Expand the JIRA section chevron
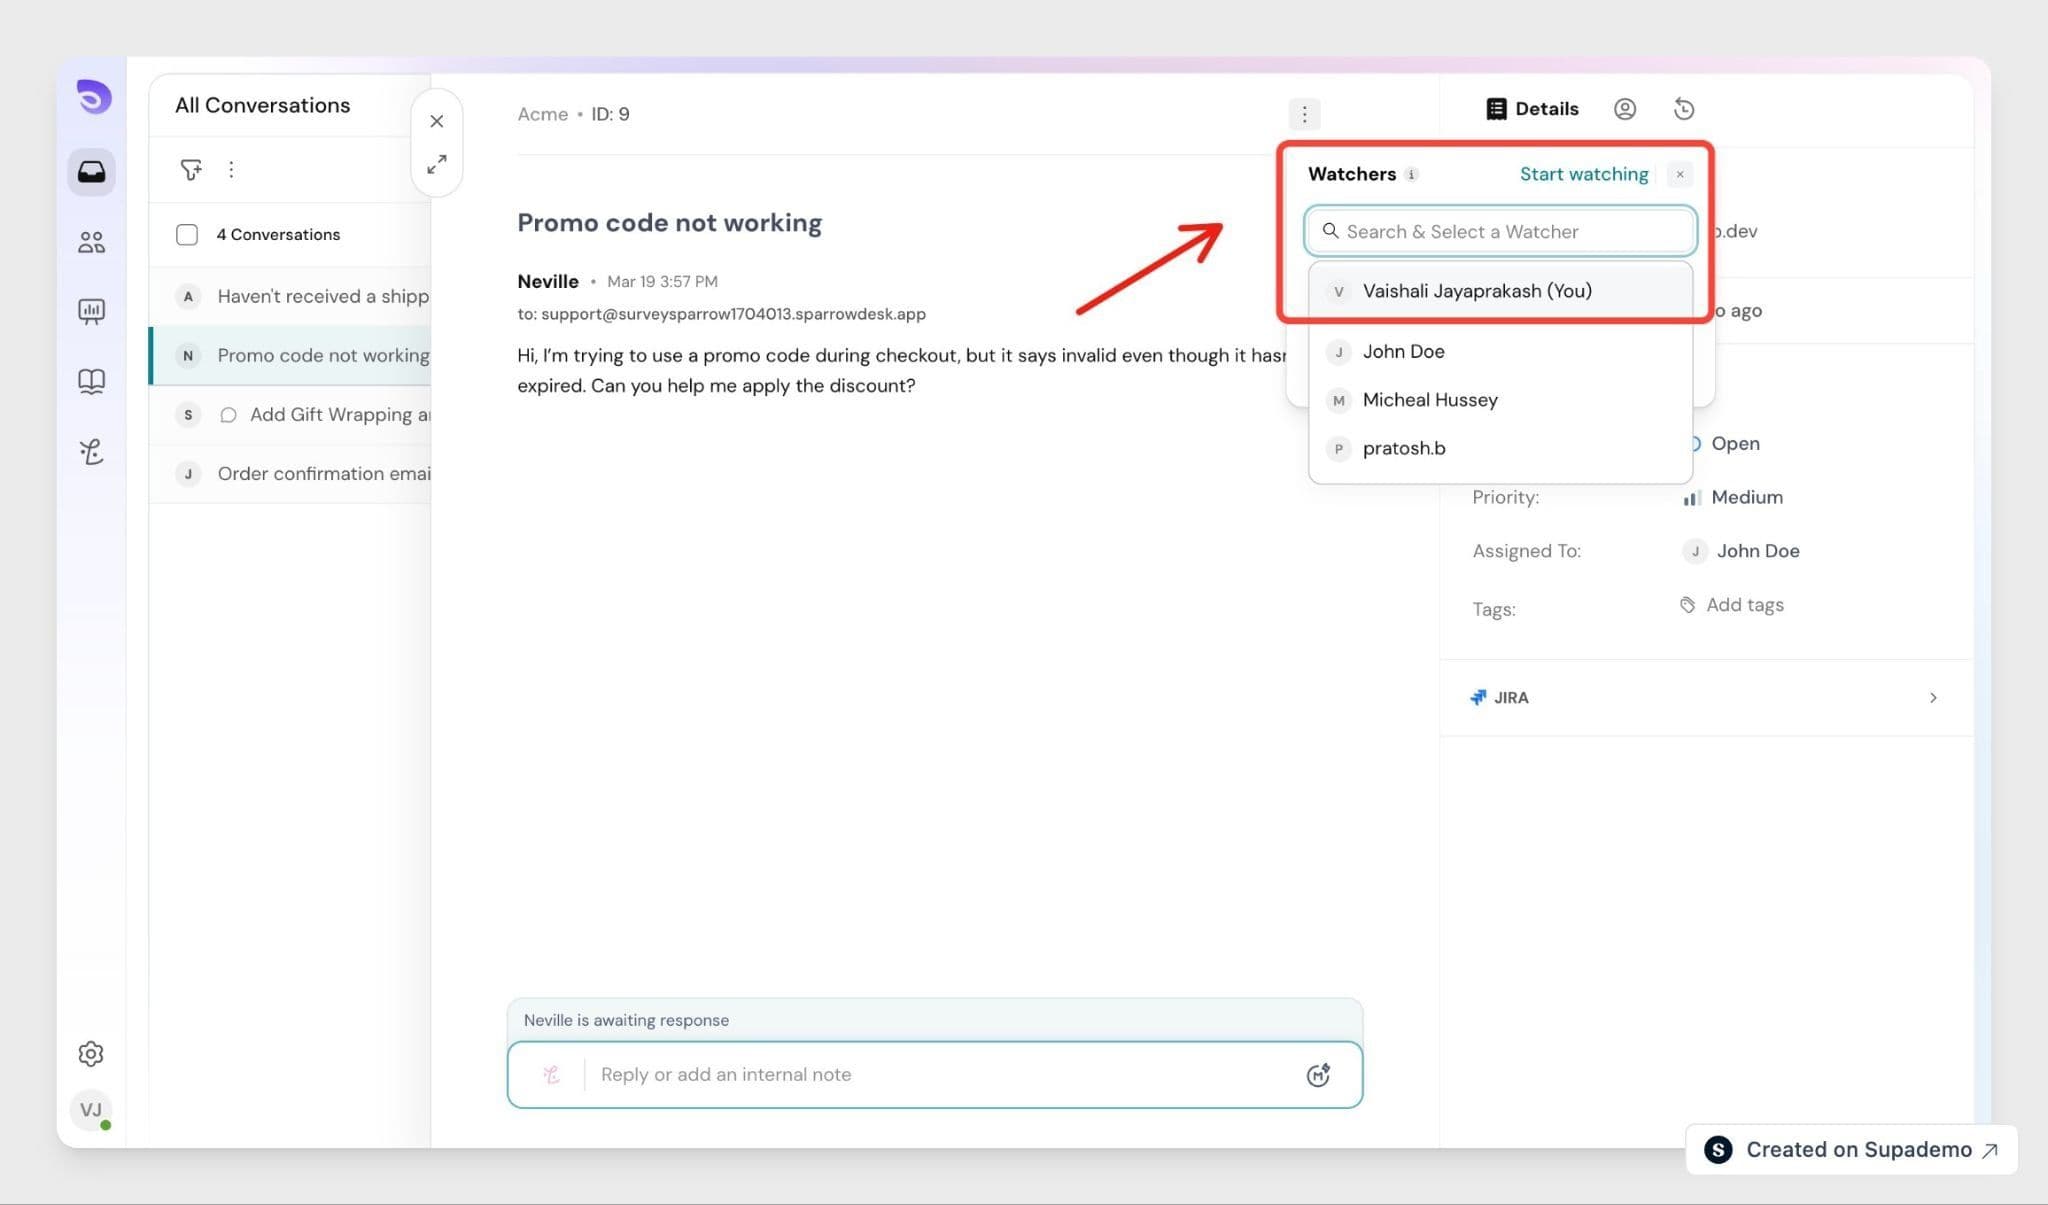This screenshot has width=2048, height=1205. pos(1933,698)
